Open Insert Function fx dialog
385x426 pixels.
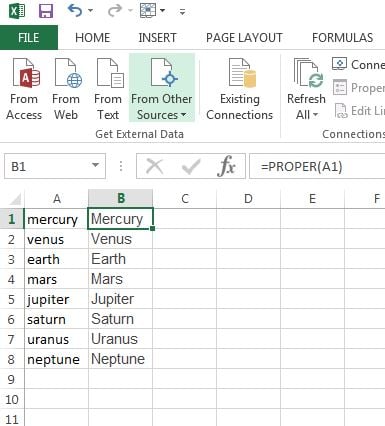click(226, 166)
